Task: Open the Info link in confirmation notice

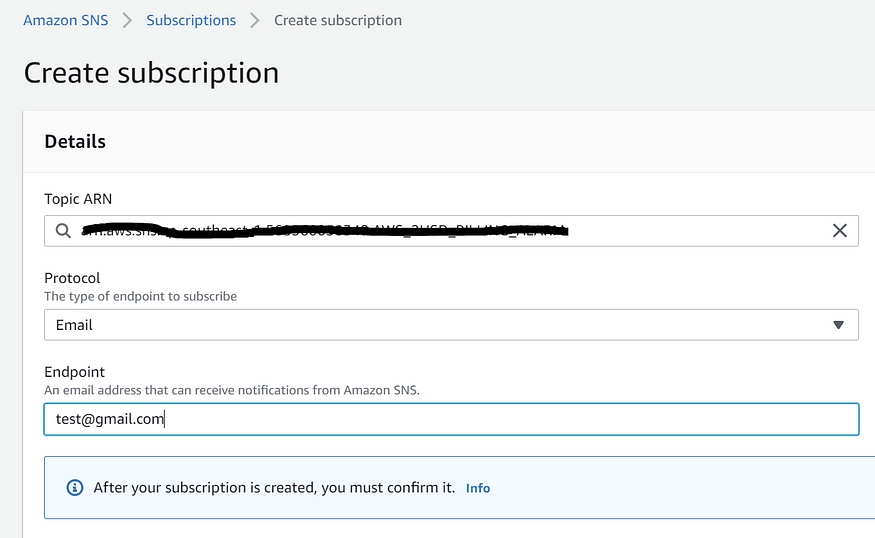Action: 478,488
